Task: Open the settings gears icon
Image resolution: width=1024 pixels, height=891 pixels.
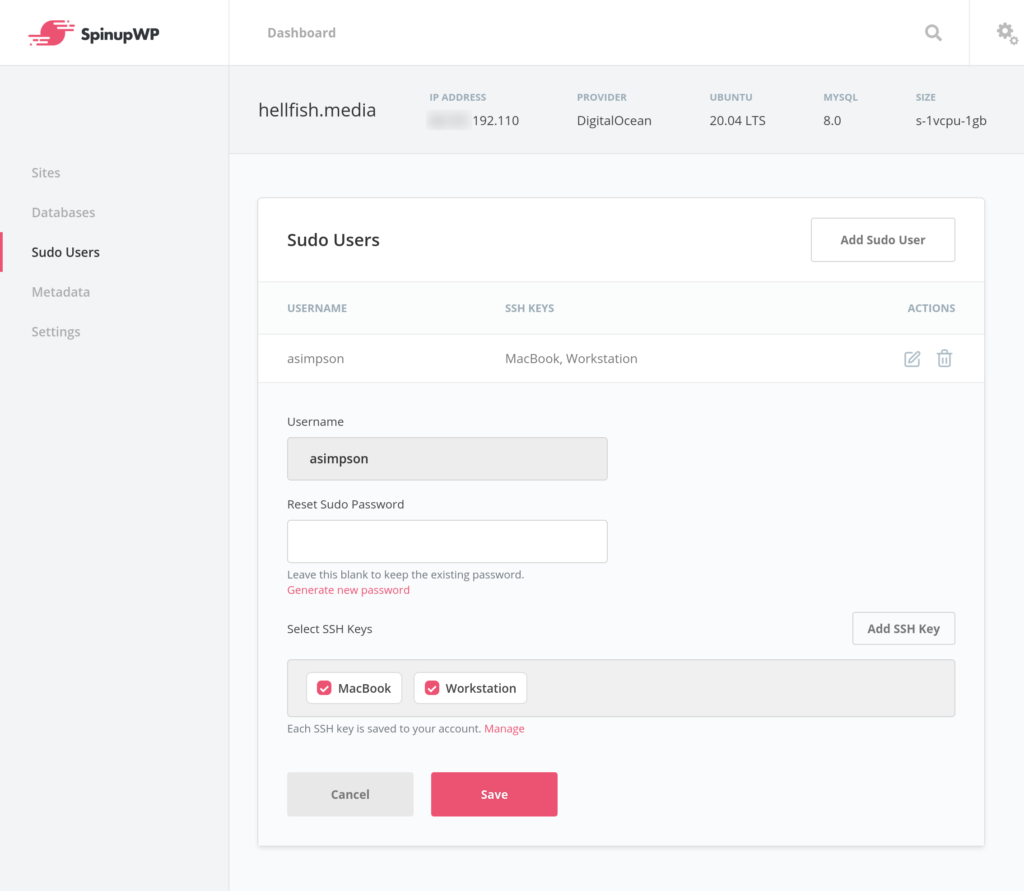Action: tap(1006, 33)
